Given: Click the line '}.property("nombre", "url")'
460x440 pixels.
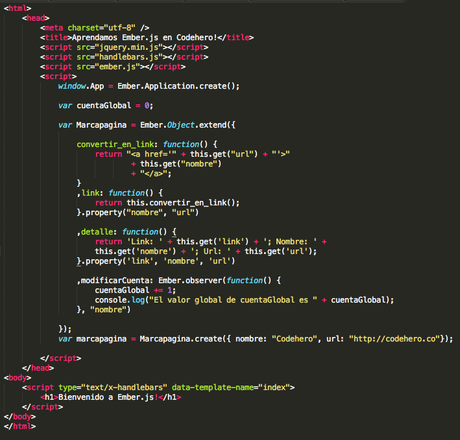Looking at the screenshot, I should (x=138, y=212).
